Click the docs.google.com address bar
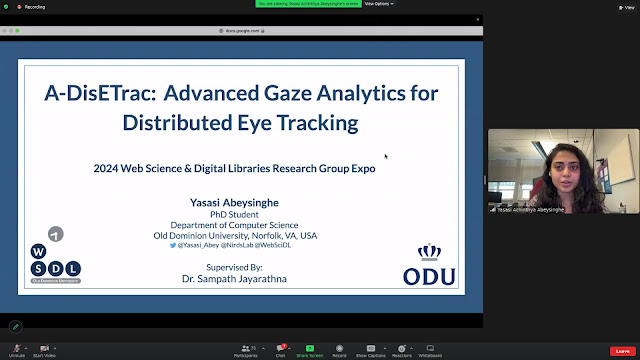 point(242,31)
